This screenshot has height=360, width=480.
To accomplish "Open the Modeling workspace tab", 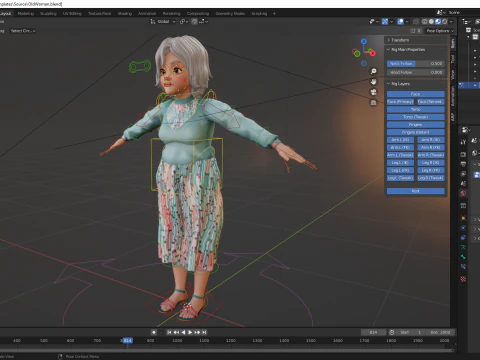I will coord(26,14).
